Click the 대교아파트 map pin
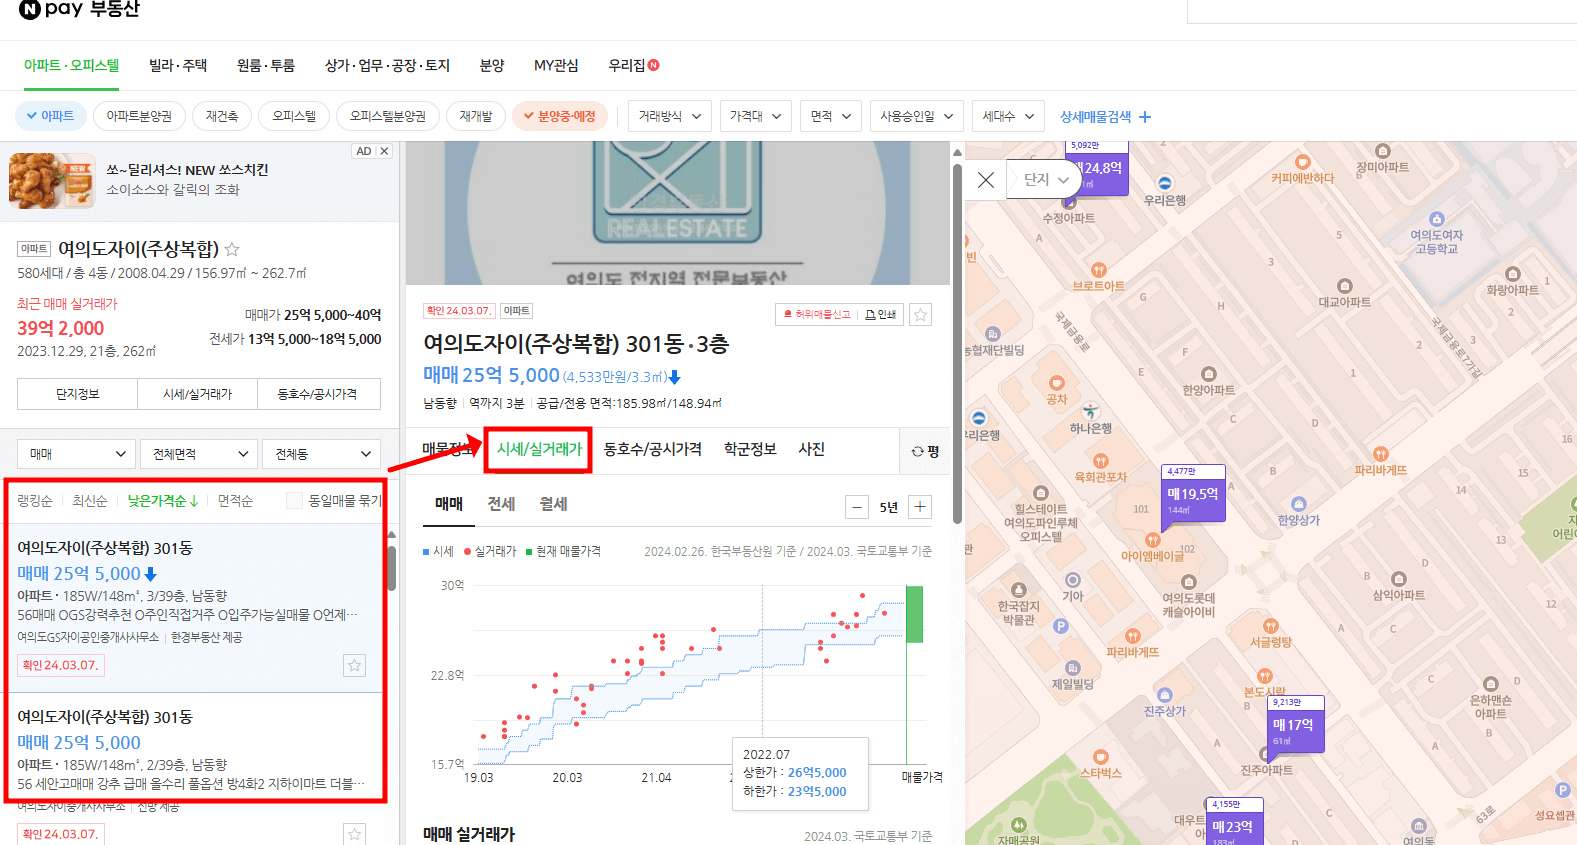The image size is (1577, 845). tap(1345, 286)
